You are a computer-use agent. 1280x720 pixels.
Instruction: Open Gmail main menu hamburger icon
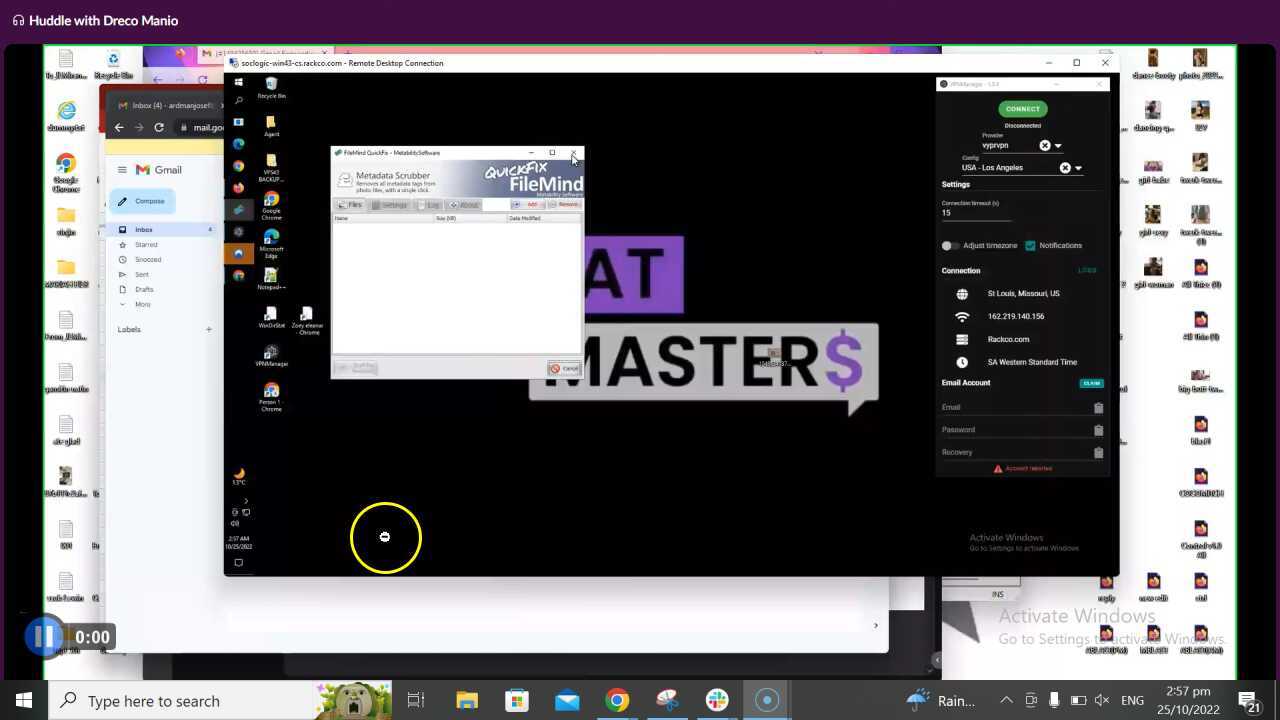tap(122, 170)
